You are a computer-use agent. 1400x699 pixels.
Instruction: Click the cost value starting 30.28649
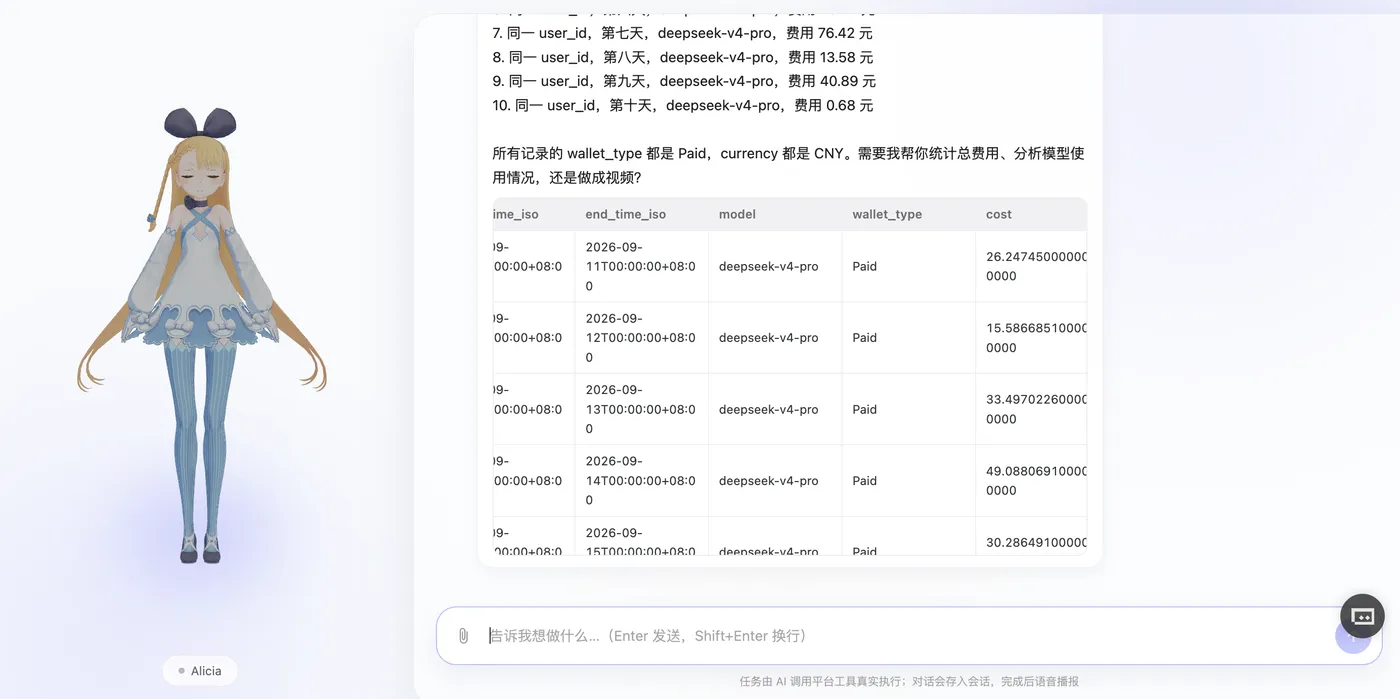(1036, 543)
